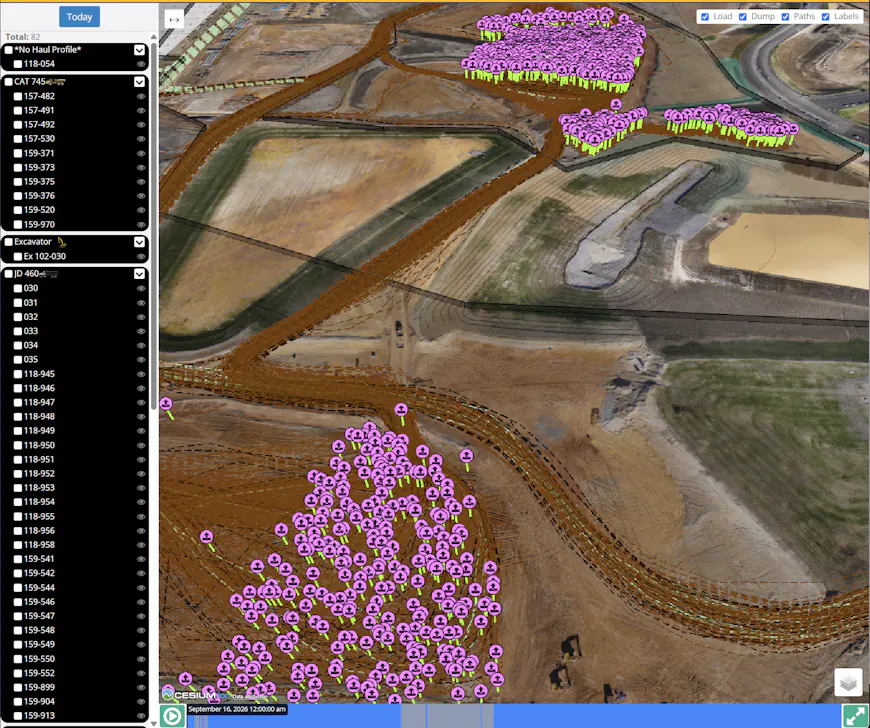
Task: Open the map layers picker
Action: coord(848,682)
